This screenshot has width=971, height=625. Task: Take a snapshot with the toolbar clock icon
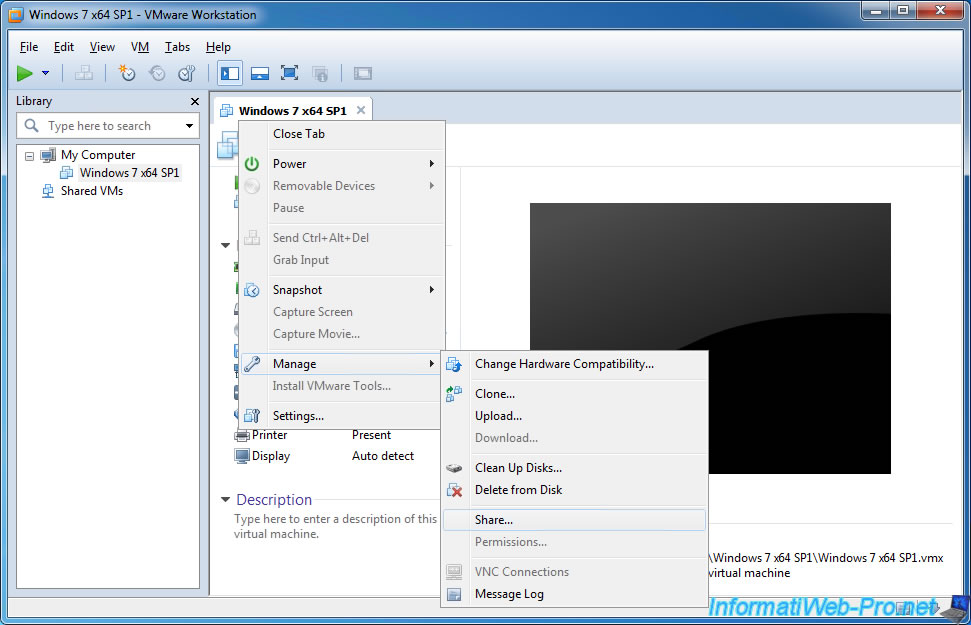point(127,73)
